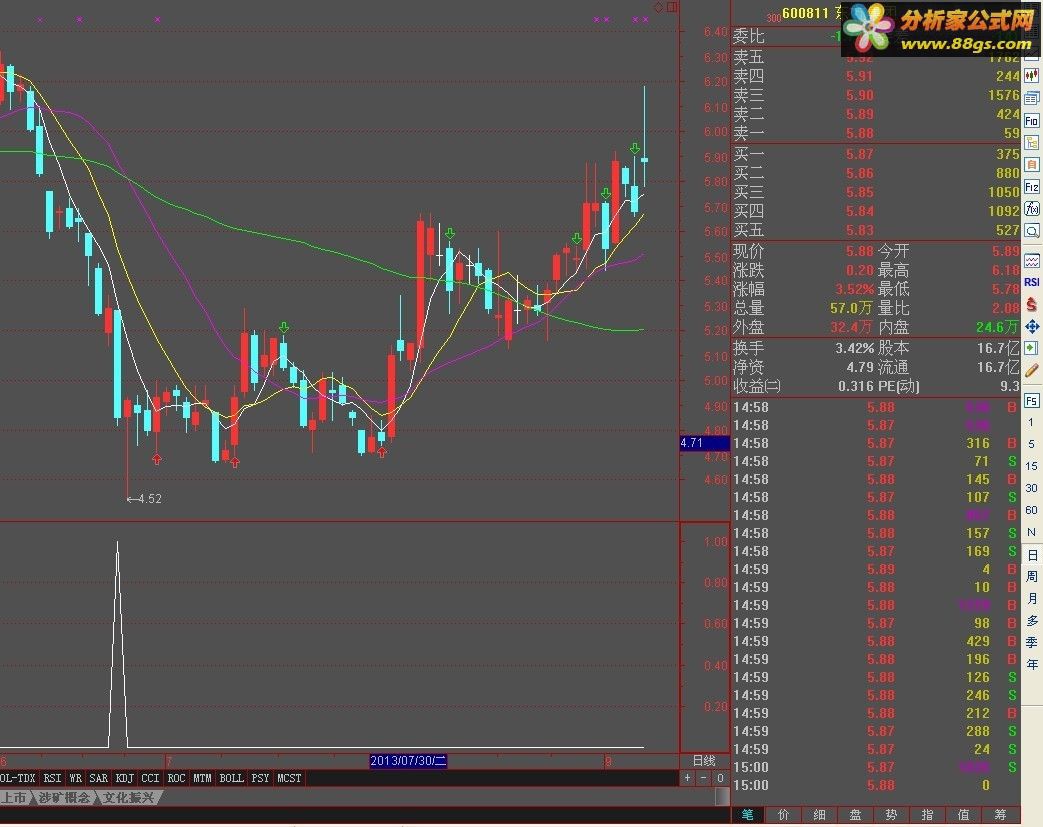Click the 0 reset button beside minus
Image resolution: width=1043 pixels, height=827 pixels.
[x=720, y=778]
